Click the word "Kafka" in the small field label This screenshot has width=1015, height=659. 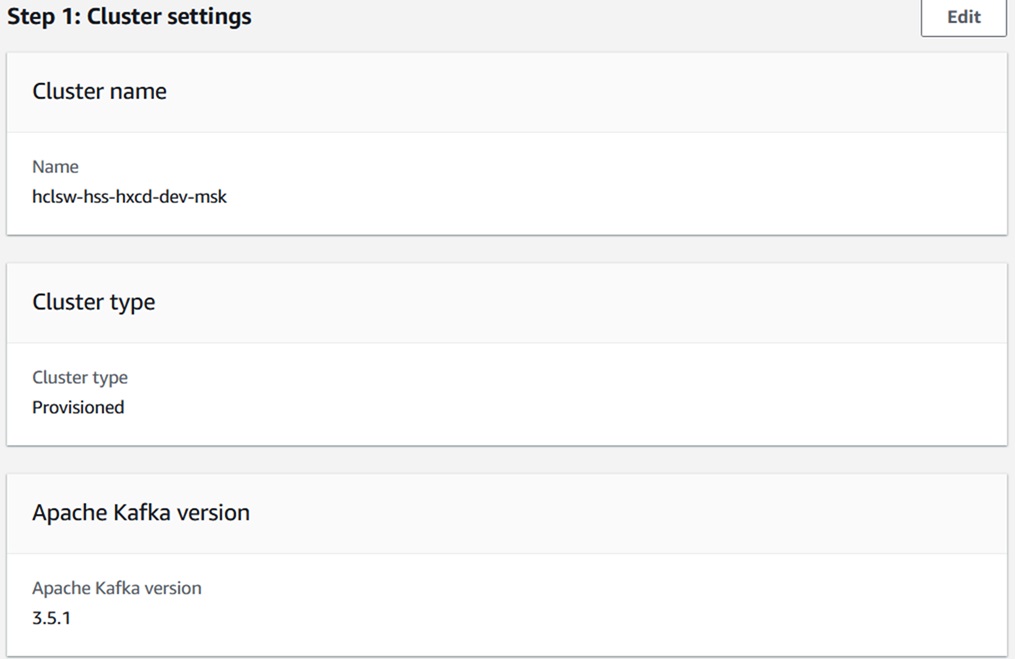[x=117, y=588]
